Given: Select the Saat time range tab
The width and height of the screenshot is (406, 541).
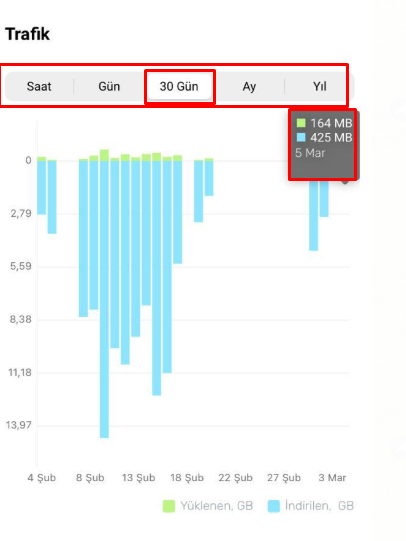Looking at the screenshot, I should pyautogui.click(x=39, y=86).
